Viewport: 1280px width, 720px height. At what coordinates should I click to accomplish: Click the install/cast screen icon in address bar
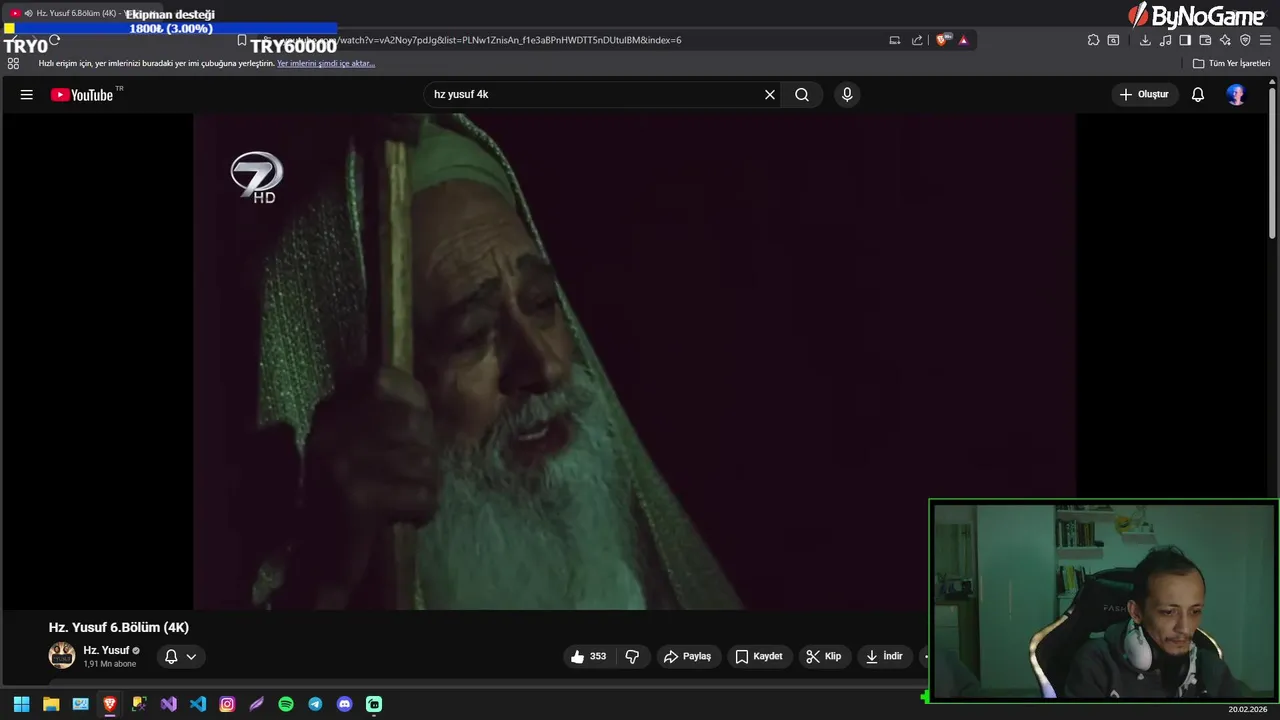[895, 40]
